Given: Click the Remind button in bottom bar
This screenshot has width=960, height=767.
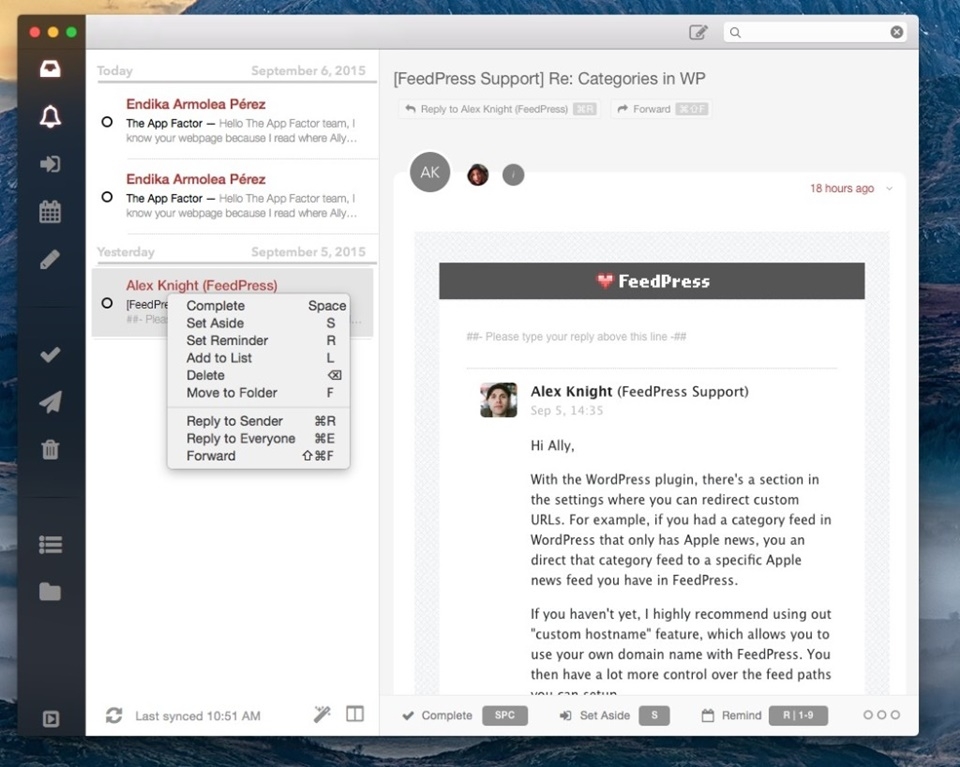Looking at the screenshot, I should pos(765,715).
